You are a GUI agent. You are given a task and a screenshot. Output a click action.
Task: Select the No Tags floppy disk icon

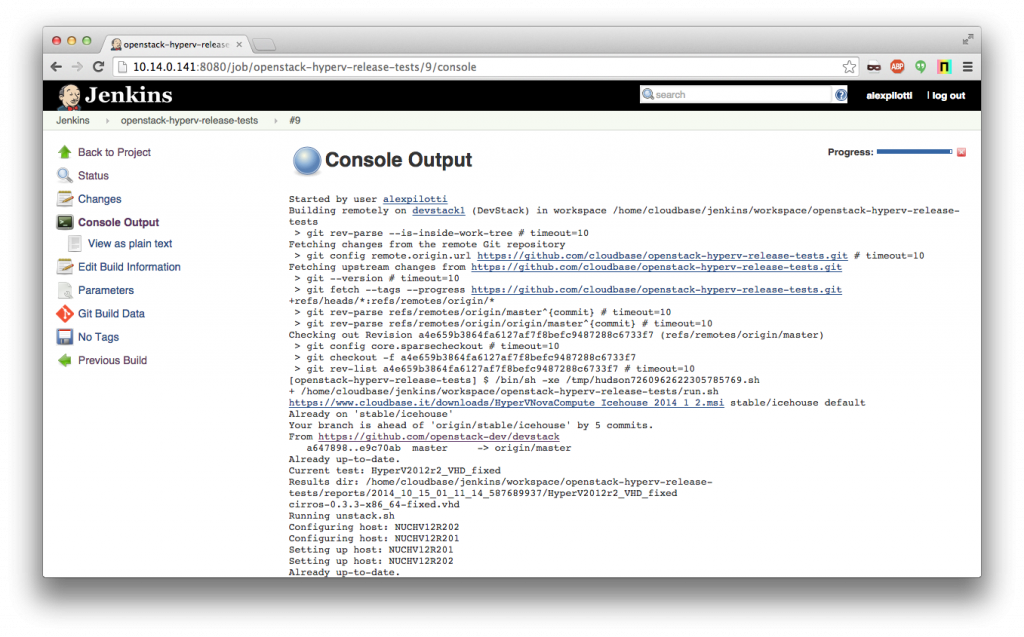click(65, 337)
